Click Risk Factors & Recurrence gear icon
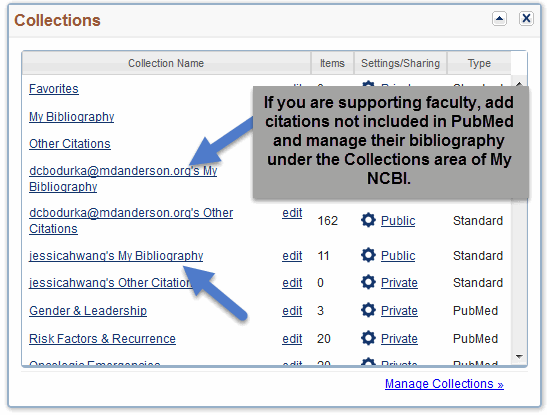This screenshot has height=415, width=547. coord(368,338)
